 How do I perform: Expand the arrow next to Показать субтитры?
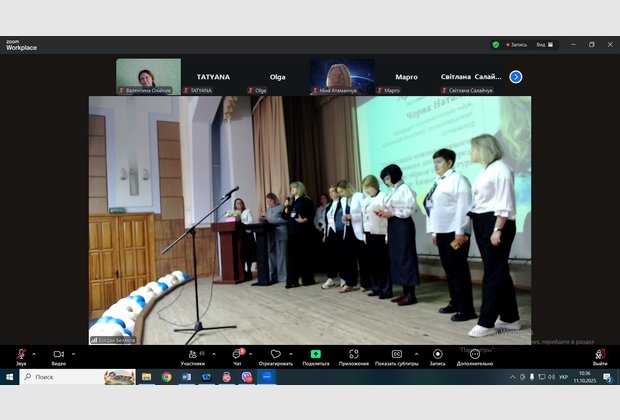click(x=416, y=354)
